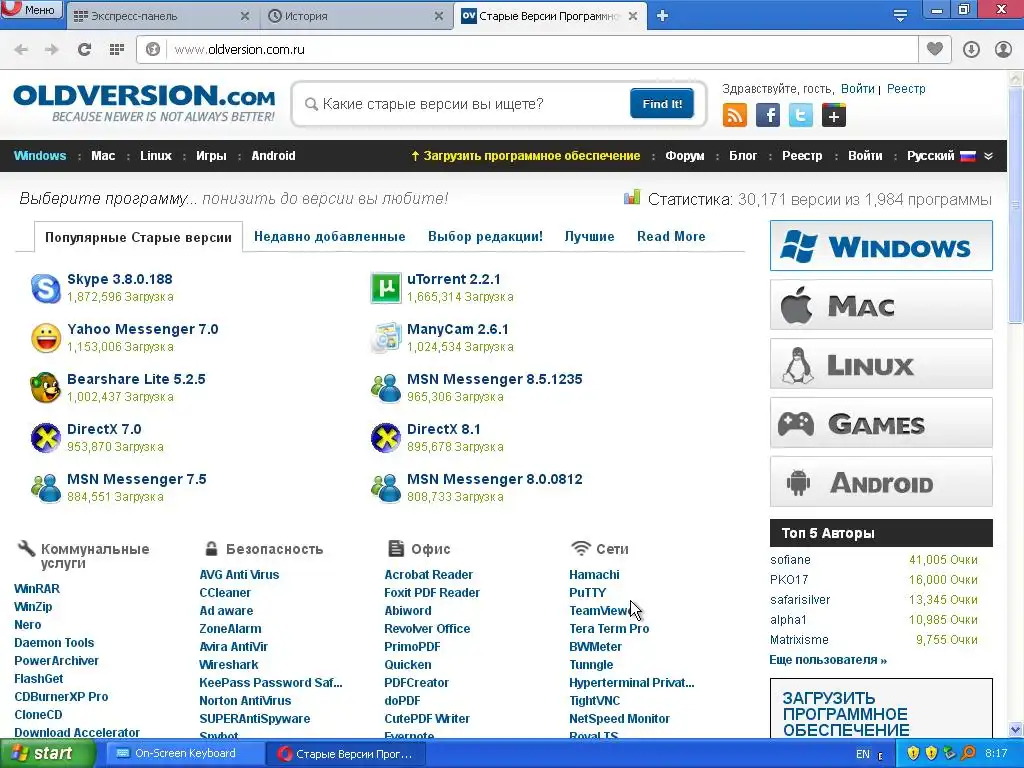The width and height of the screenshot is (1024, 768).
Task: Open the Еще пользователя link
Action: 828,660
